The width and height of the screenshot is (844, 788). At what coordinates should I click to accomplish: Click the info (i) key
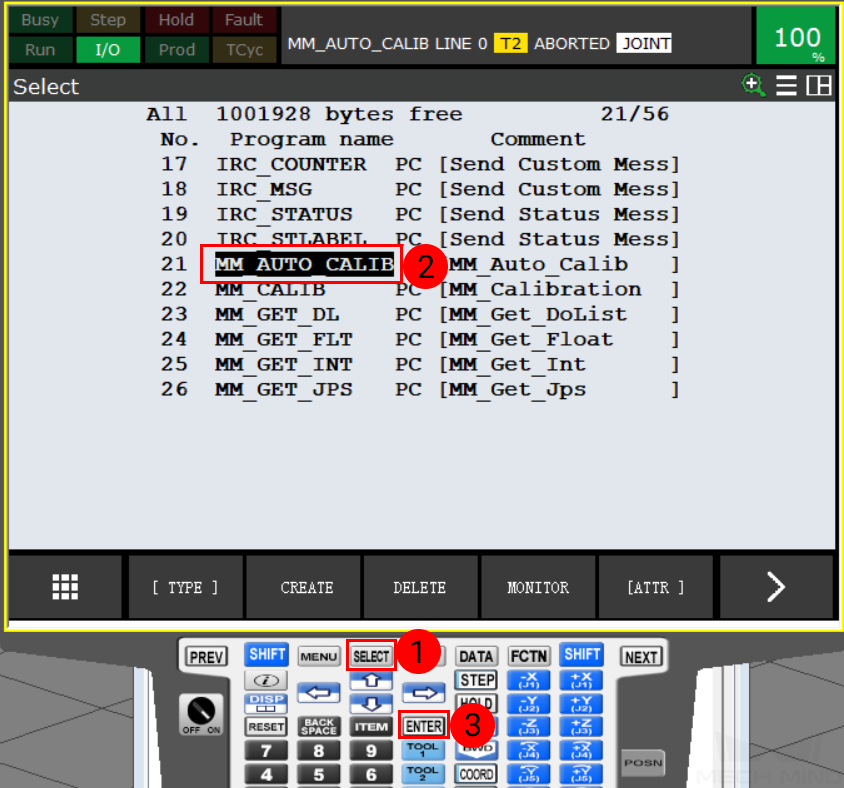(266, 680)
